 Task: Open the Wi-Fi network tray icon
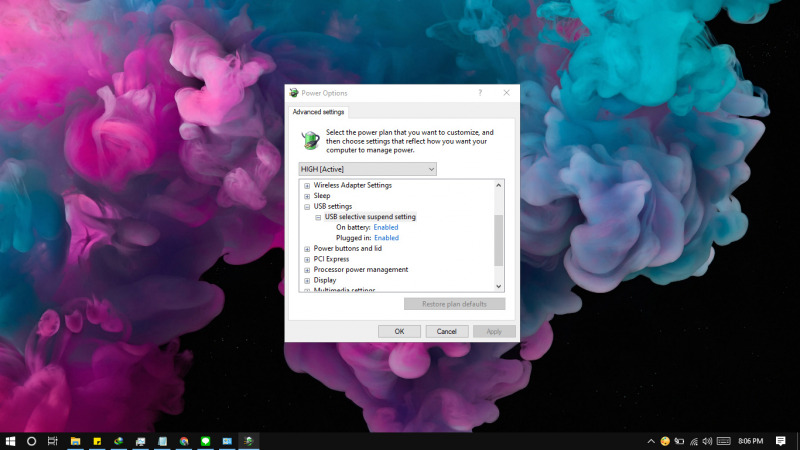693,441
